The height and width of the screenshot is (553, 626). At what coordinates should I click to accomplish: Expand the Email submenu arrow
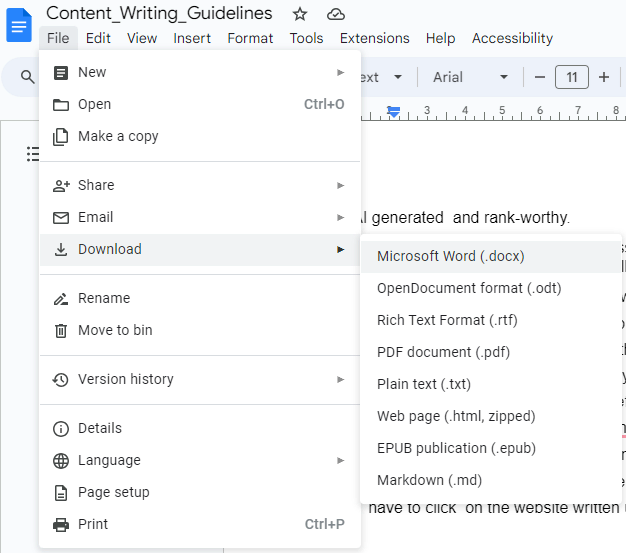click(x=340, y=218)
